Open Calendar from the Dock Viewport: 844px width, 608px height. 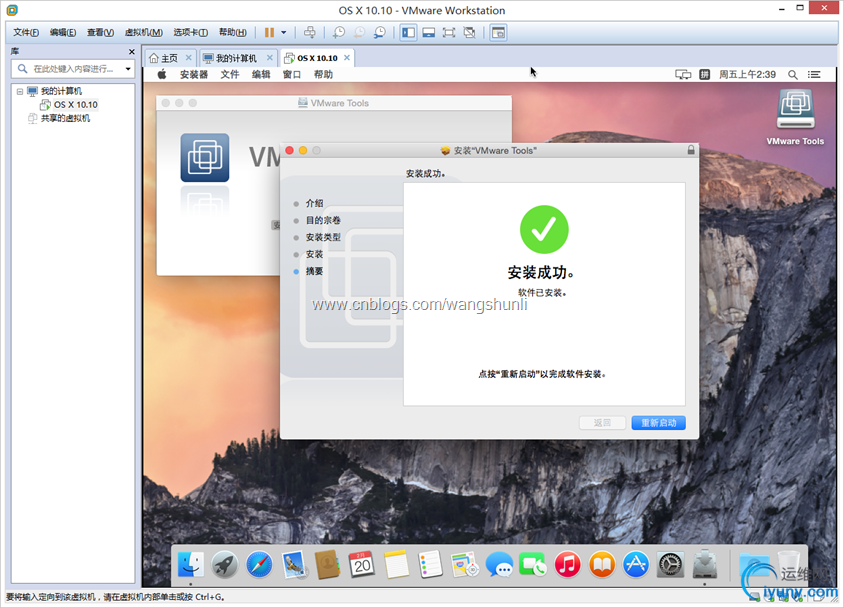pyautogui.click(x=362, y=565)
